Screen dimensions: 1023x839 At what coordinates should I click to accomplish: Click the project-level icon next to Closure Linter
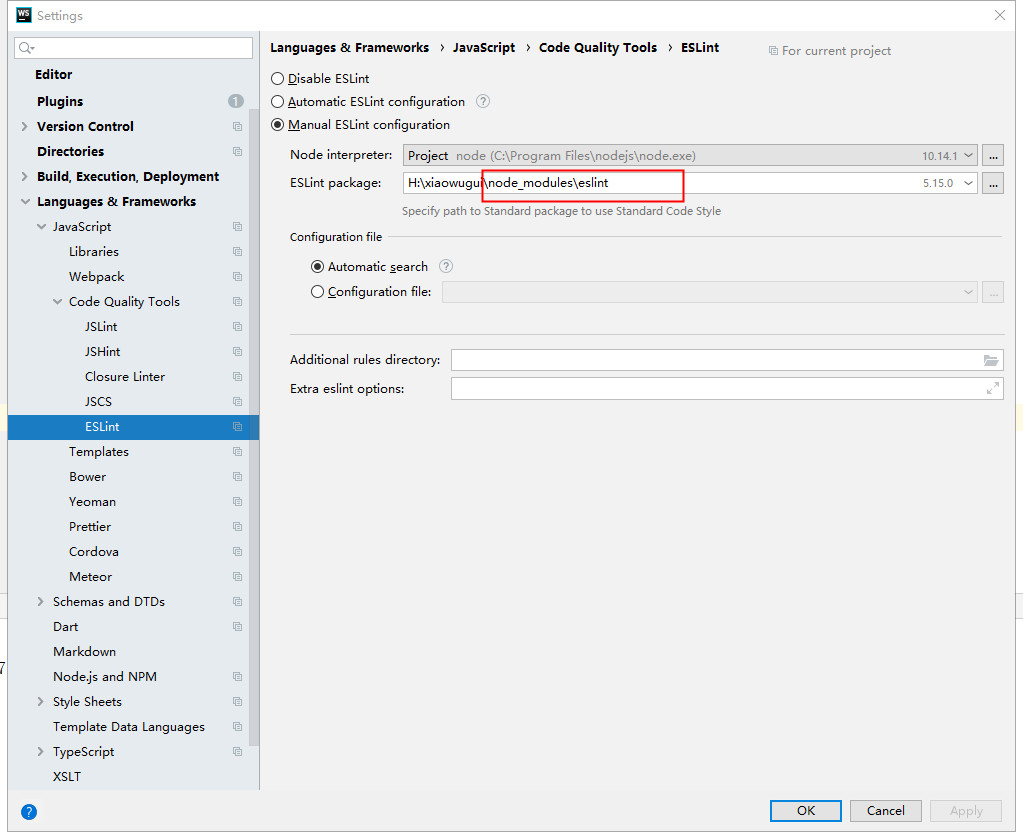[x=237, y=376]
